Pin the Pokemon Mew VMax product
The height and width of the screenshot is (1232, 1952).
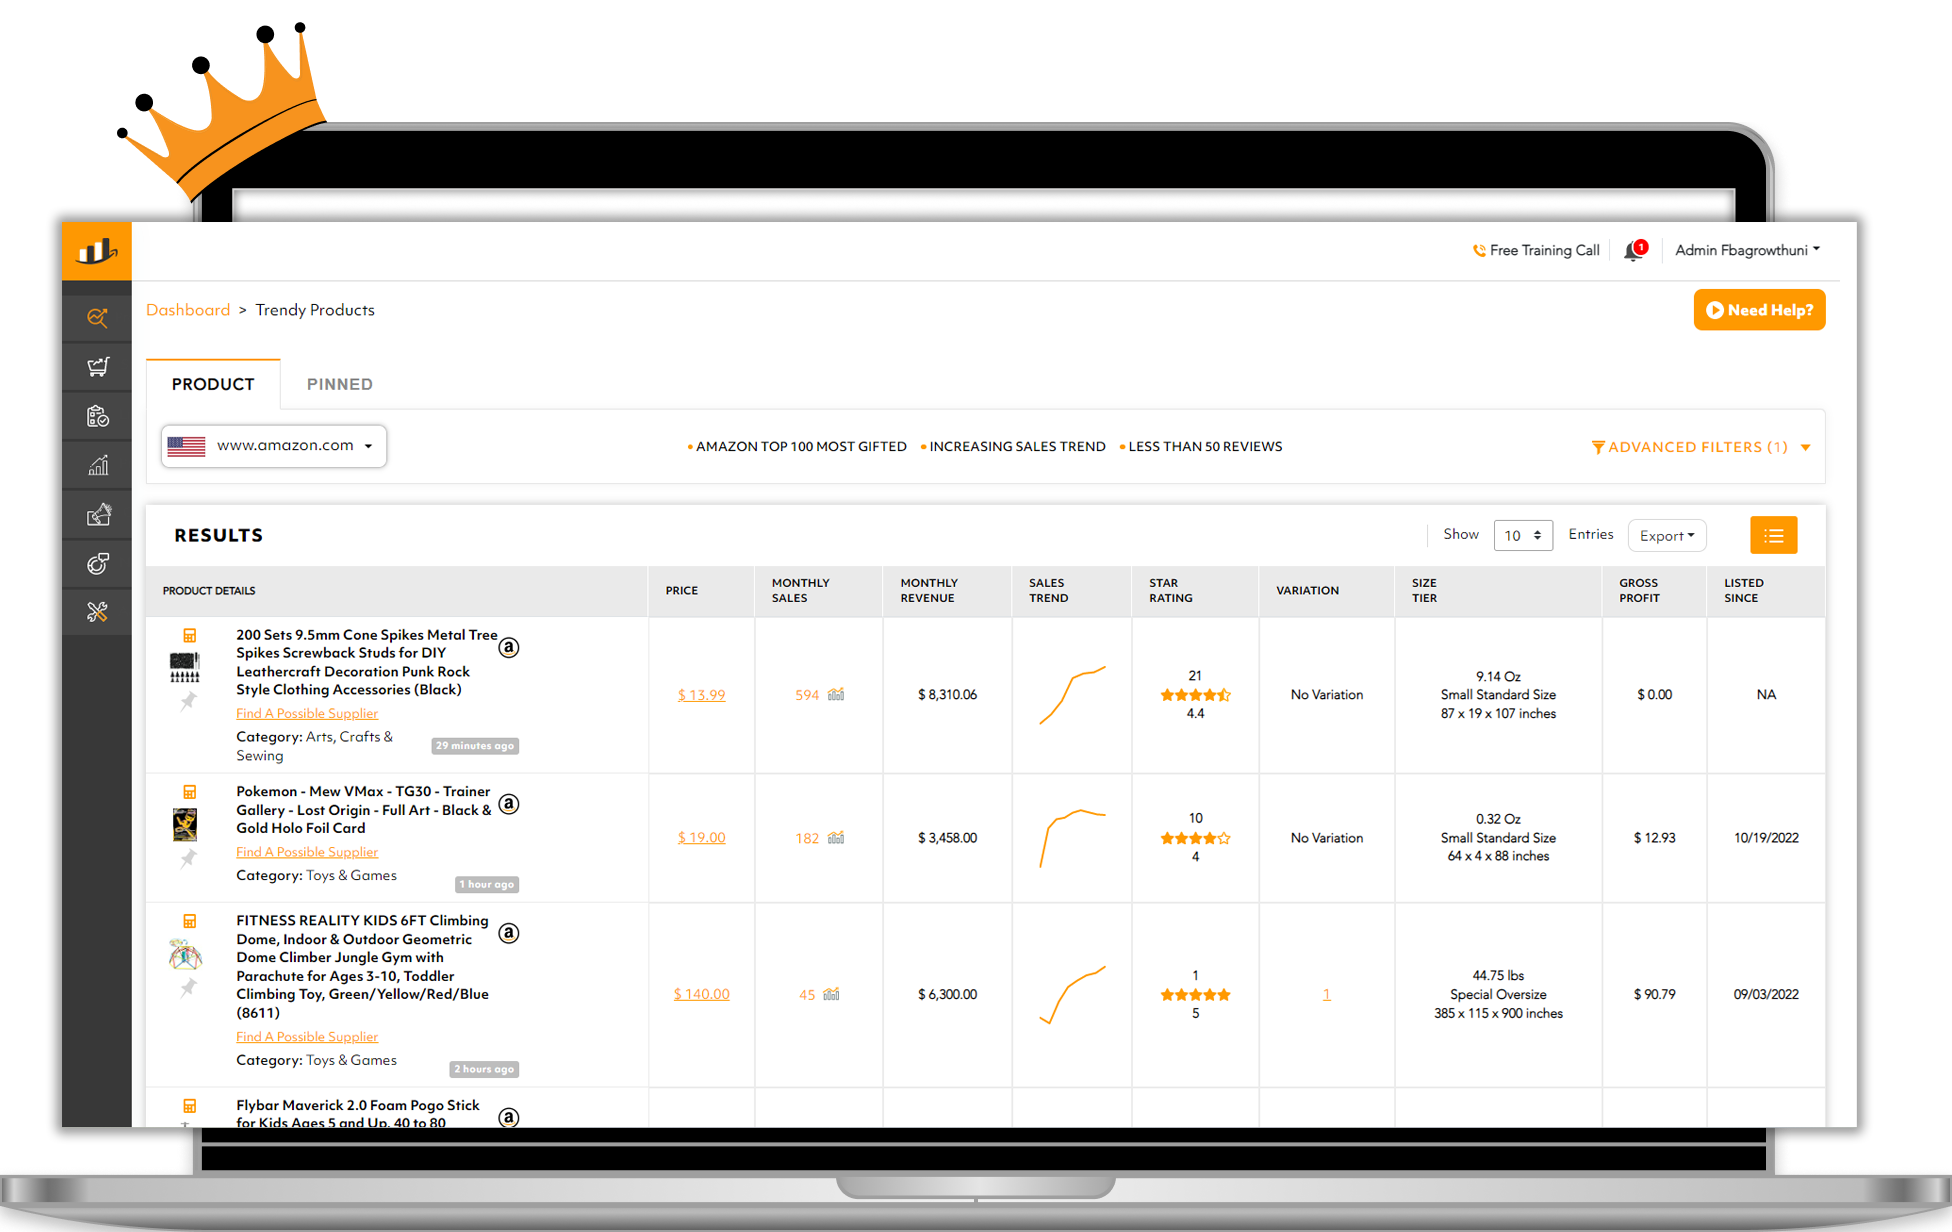pyautogui.click(x=188, y=858)
